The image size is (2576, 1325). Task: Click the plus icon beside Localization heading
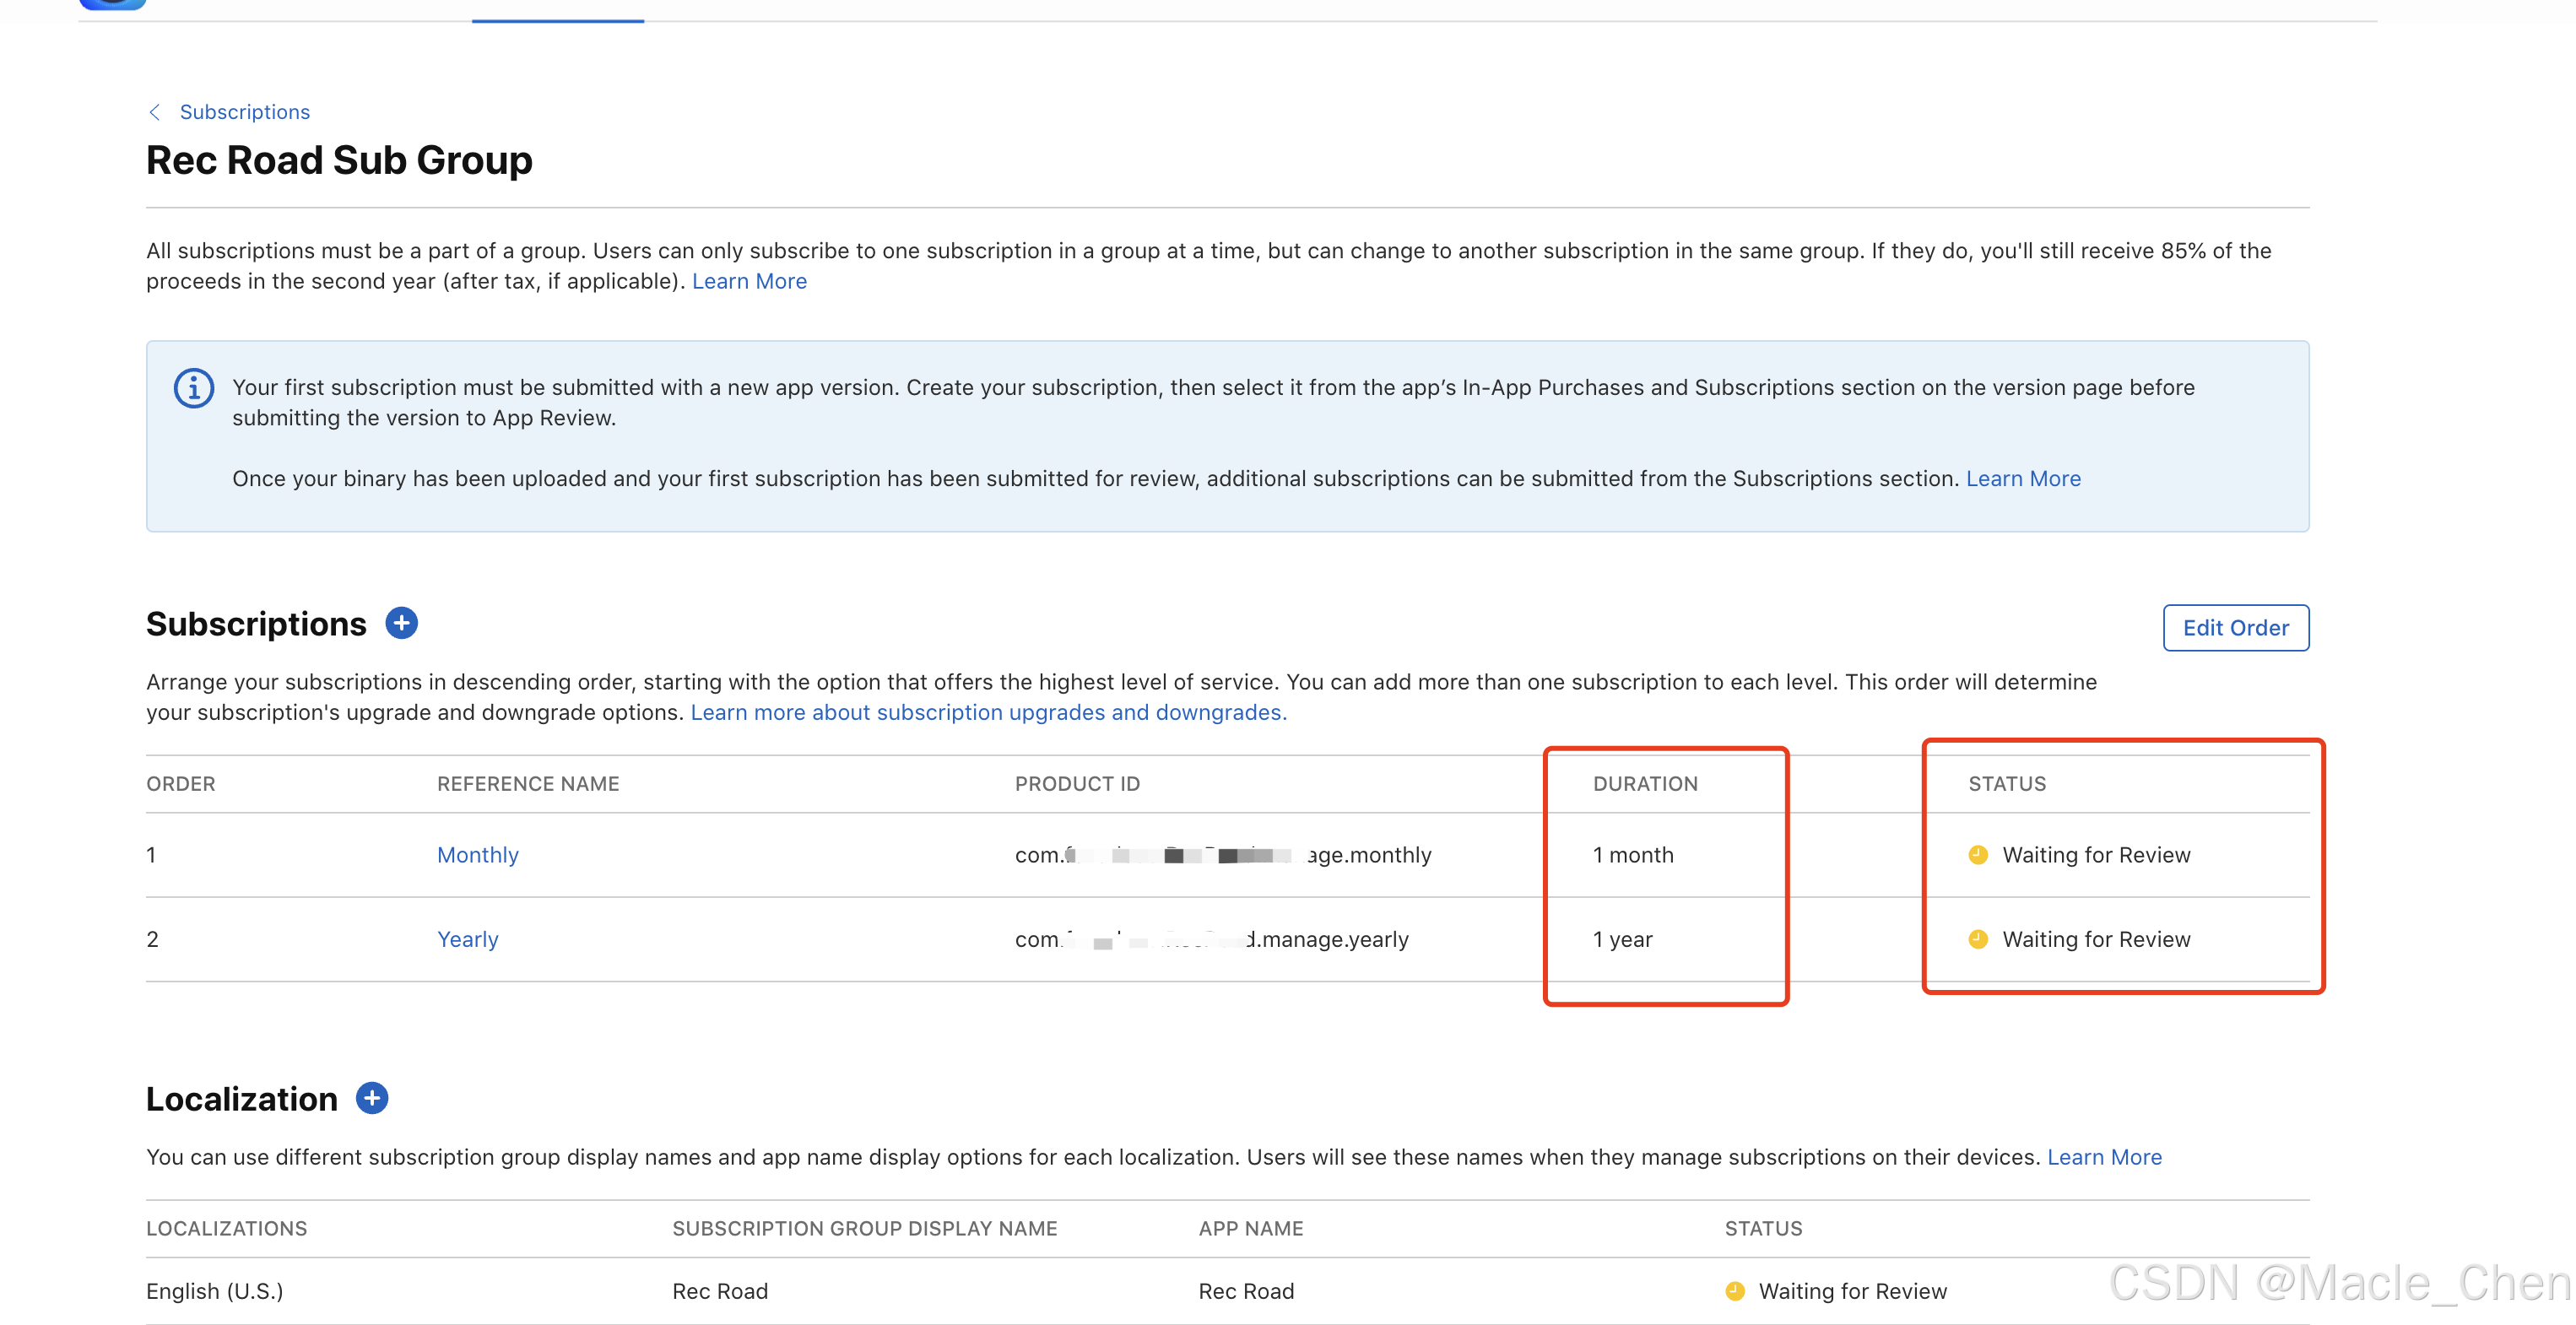tap(372, 1098)
